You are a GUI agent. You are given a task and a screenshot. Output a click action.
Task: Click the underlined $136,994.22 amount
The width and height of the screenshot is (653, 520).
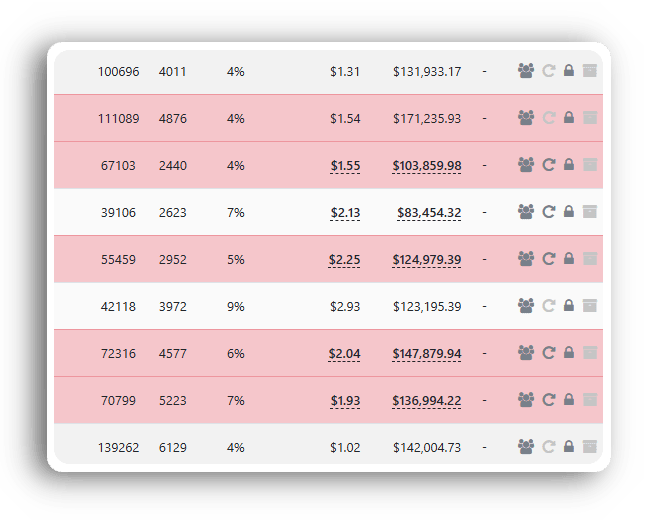pos(427,400)
